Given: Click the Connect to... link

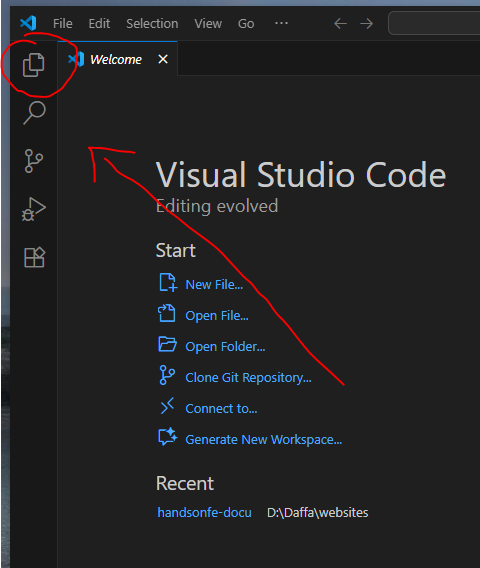Looking at the screenshot, I should [221, 409].
